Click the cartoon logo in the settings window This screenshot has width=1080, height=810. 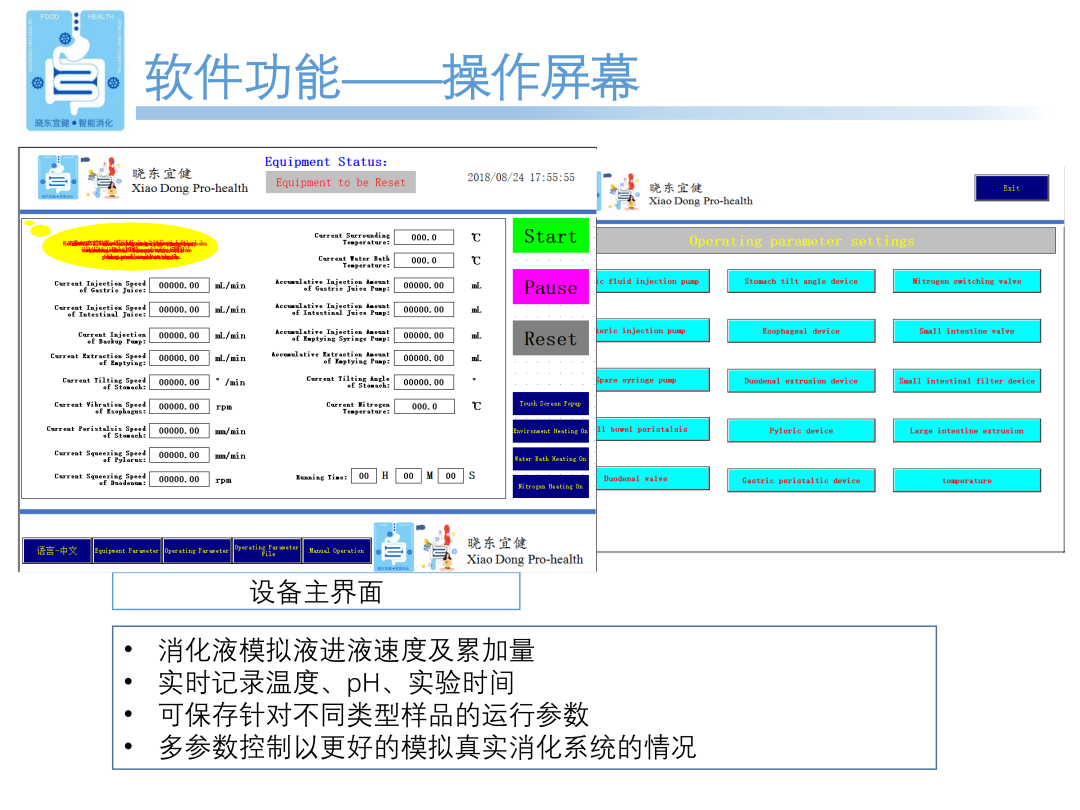click(624, 192)
